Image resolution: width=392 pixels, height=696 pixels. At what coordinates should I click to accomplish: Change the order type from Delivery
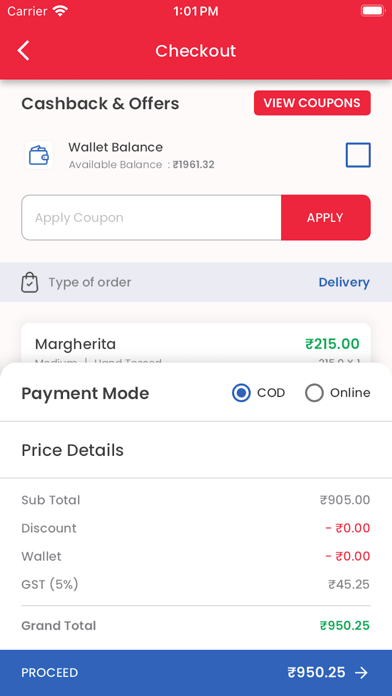(x=344, y=282)
